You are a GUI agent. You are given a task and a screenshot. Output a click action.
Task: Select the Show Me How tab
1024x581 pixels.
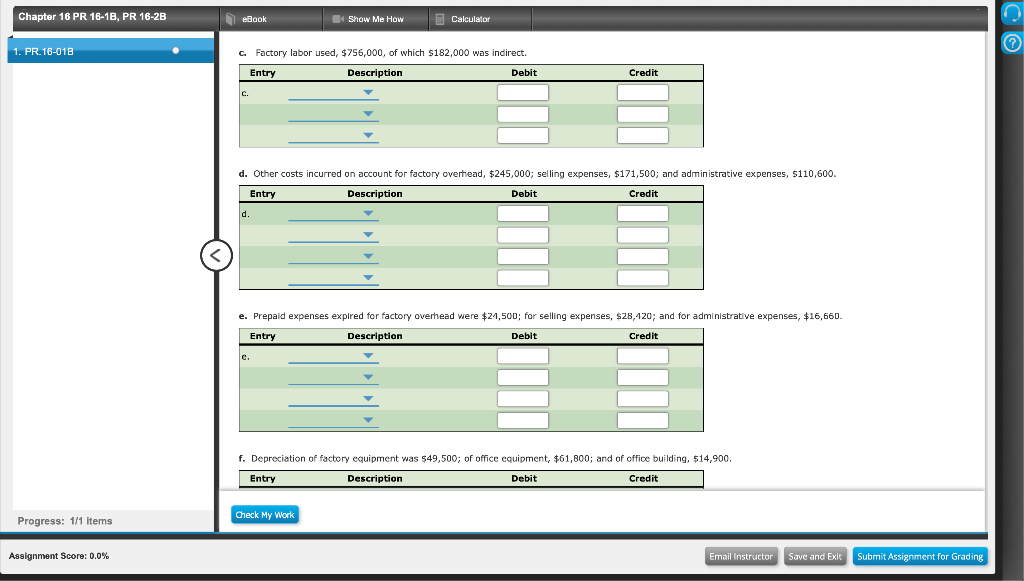[375, 18]
